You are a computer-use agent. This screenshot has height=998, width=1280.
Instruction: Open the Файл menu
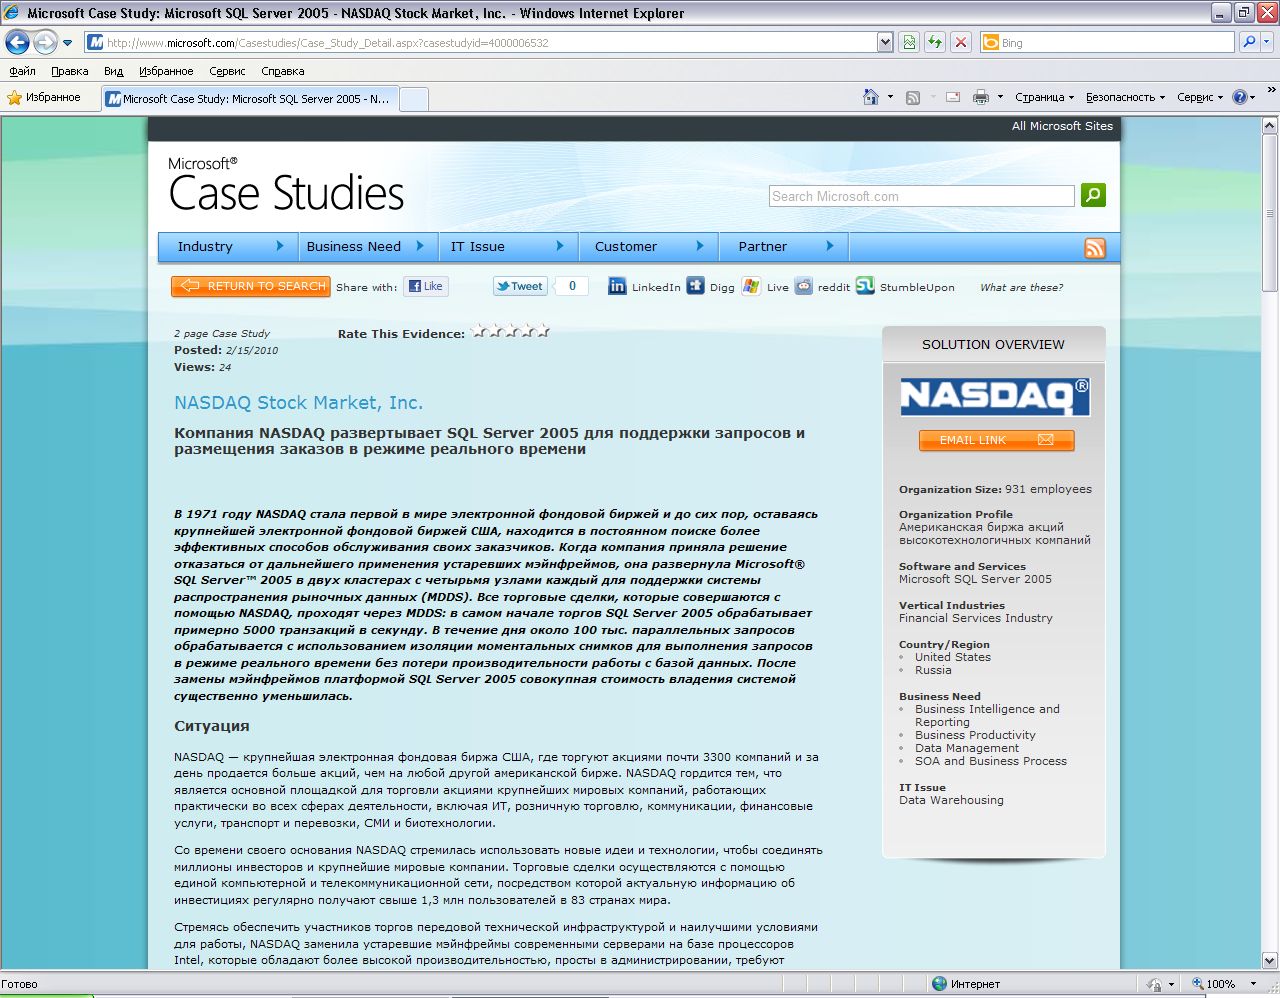pos(22,71)
